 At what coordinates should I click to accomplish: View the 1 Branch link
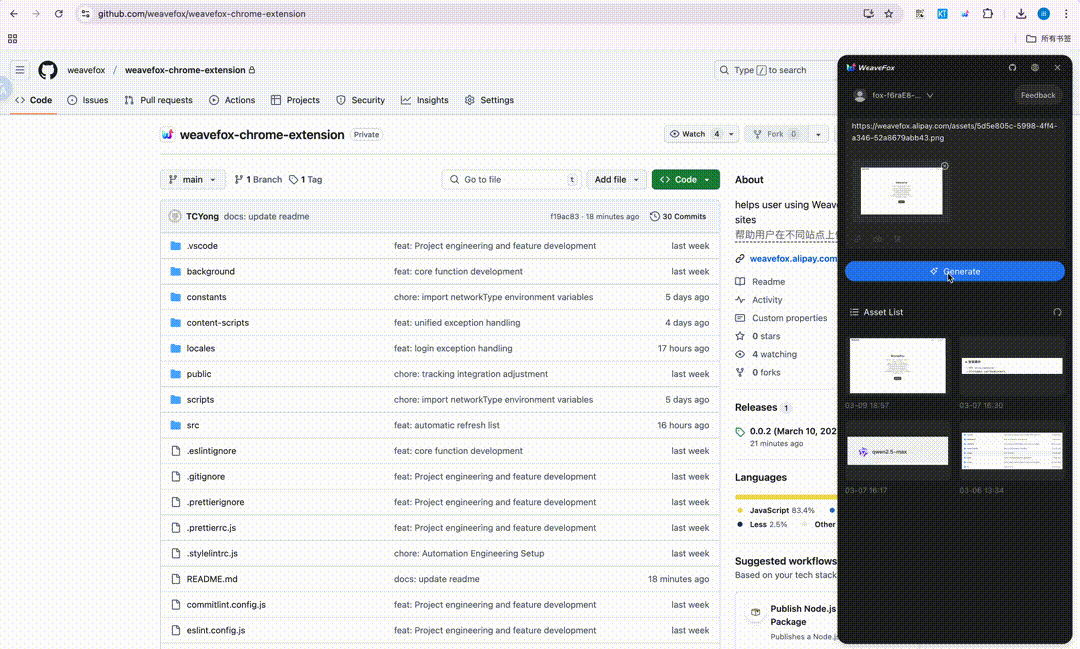[x=258, y=179]
